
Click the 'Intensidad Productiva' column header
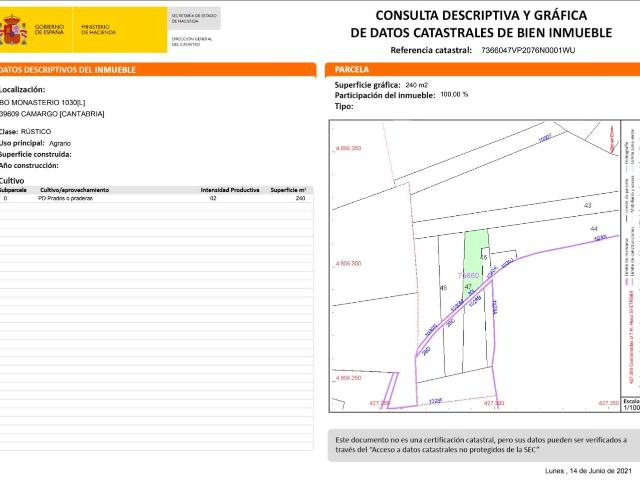click(230, 190)
